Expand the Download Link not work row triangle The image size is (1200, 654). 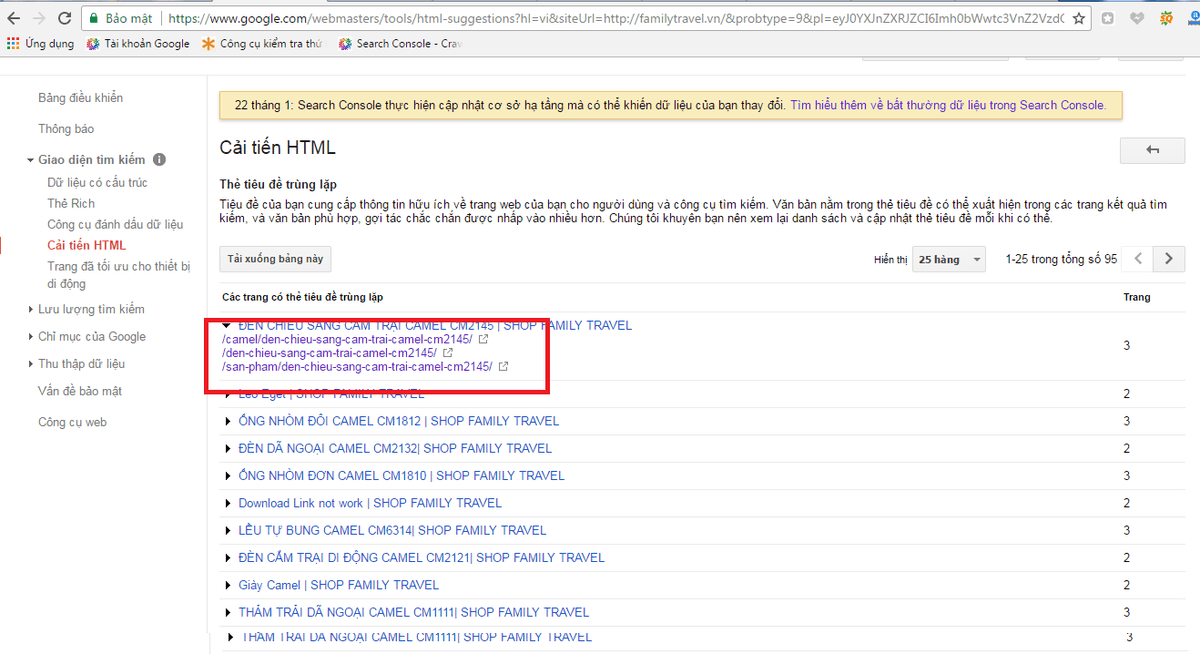click(x=227, y=503)
